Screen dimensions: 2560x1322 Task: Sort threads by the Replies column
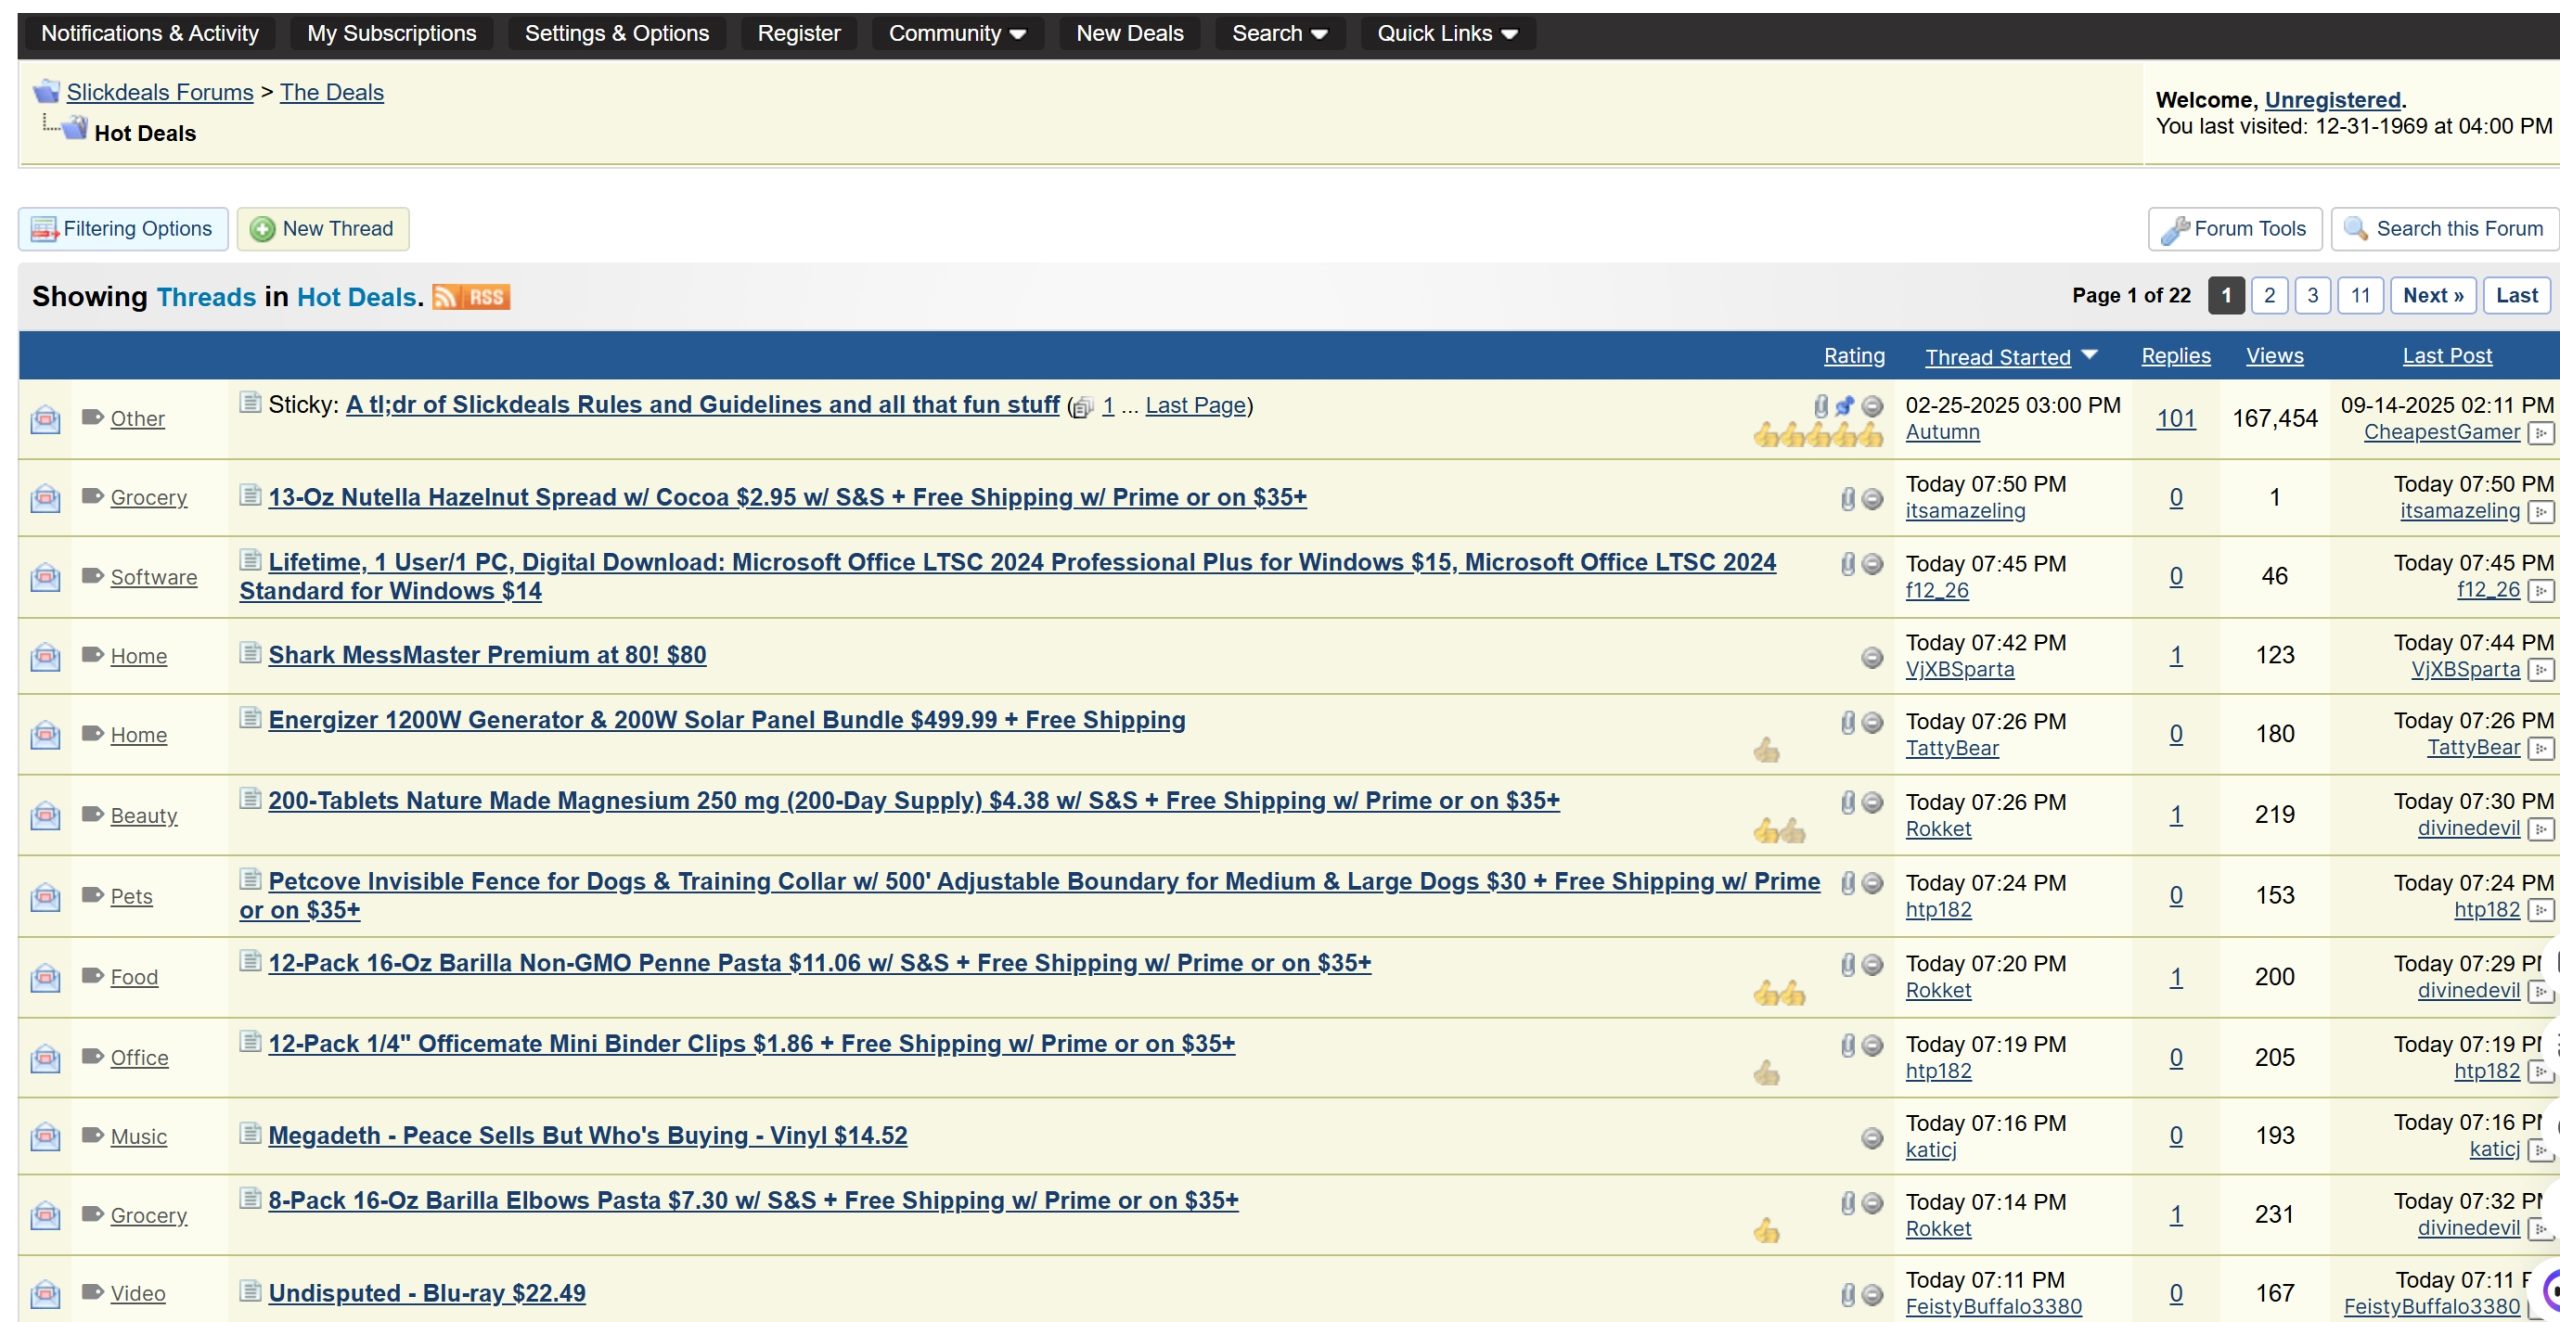point(2176,356)
